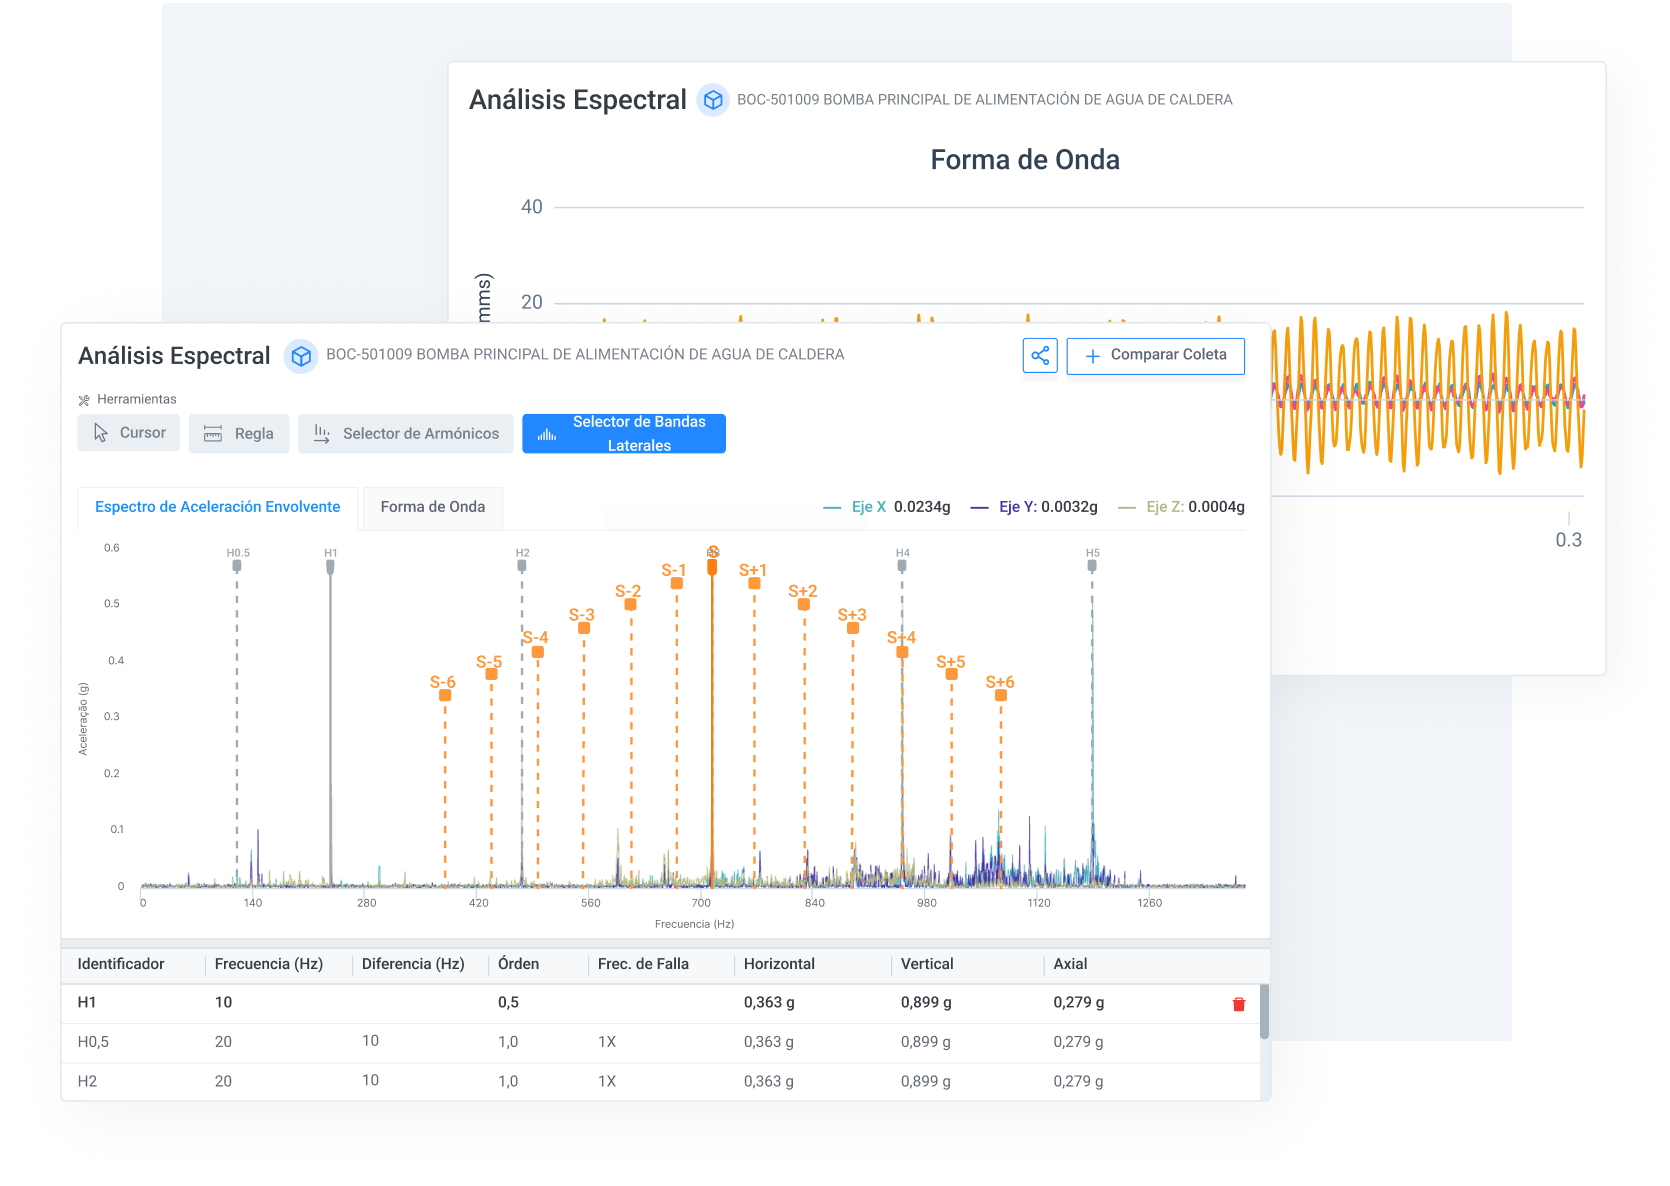Click the cube icon in background panel header
The image size is (1670, 1186).
pos(713,100)
